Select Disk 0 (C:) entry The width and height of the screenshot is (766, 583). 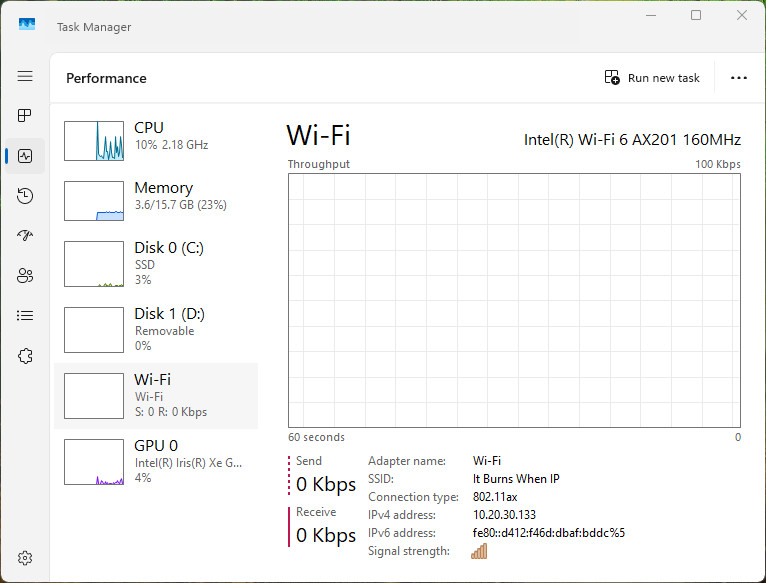point(156,264)
